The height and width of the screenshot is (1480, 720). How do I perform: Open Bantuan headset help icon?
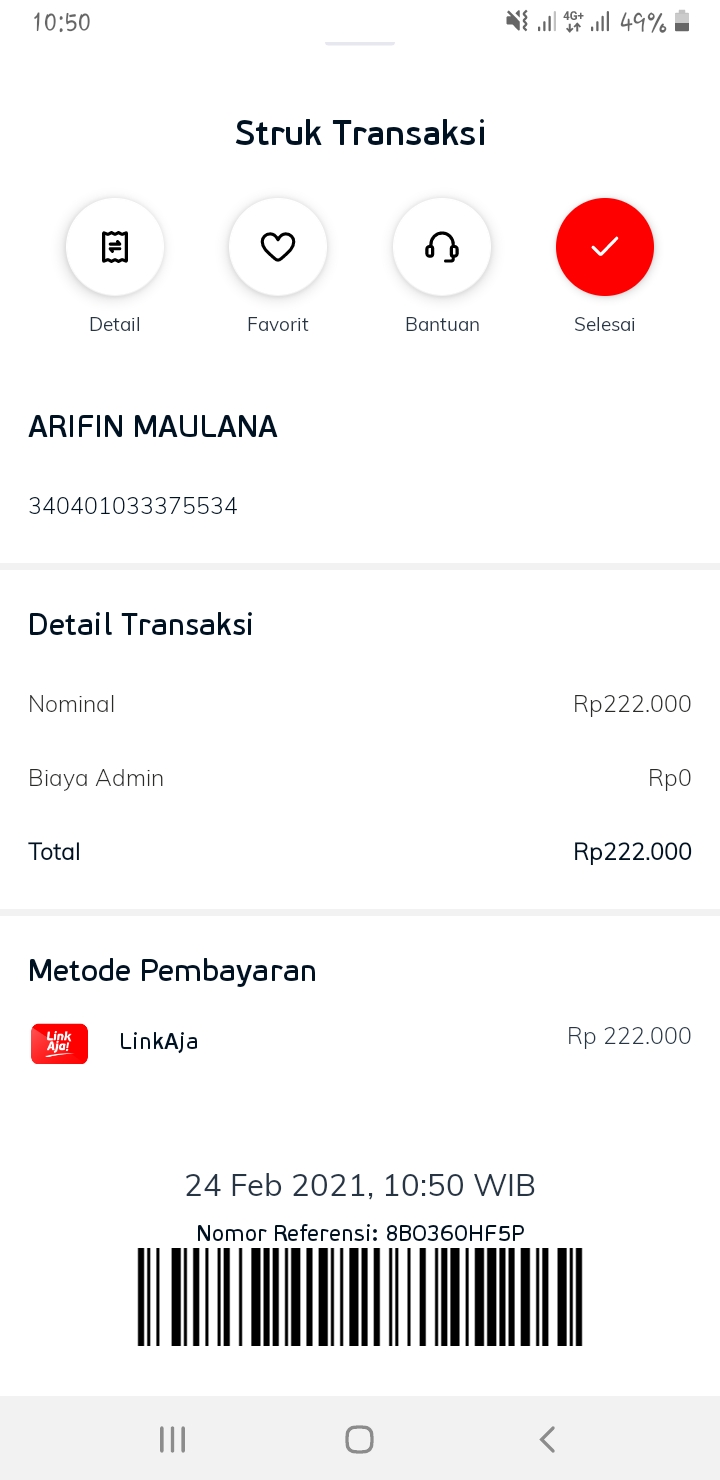442,247
